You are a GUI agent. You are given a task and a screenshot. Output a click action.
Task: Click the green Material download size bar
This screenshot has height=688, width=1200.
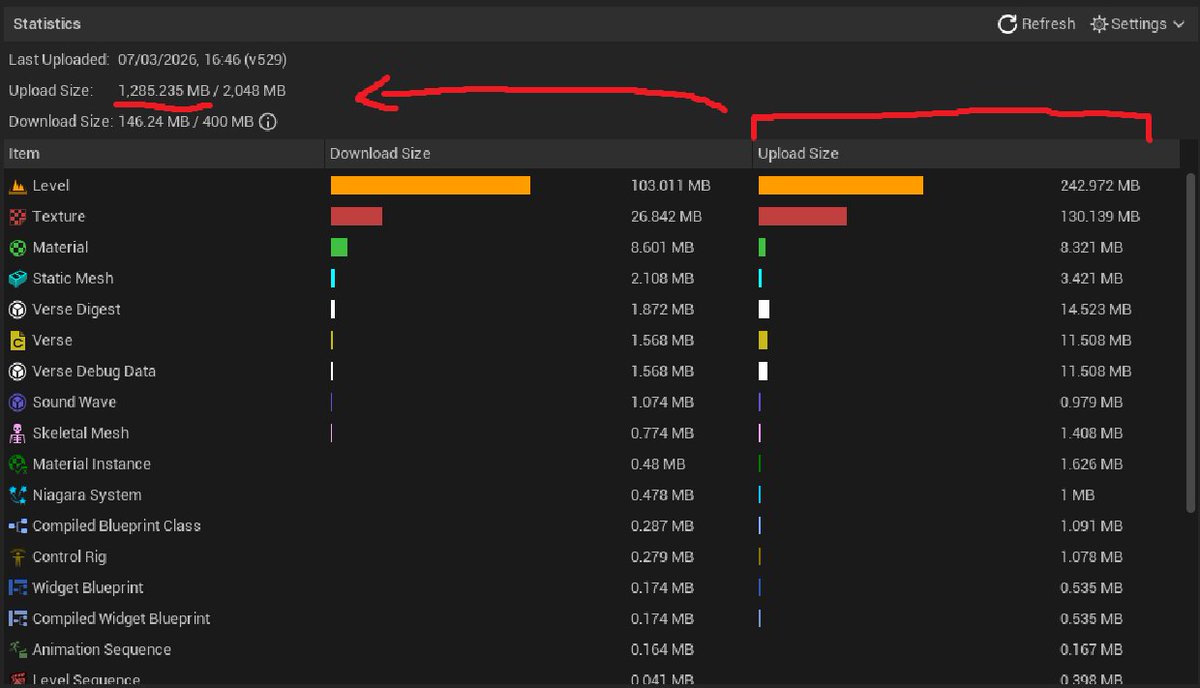[339, 248]
